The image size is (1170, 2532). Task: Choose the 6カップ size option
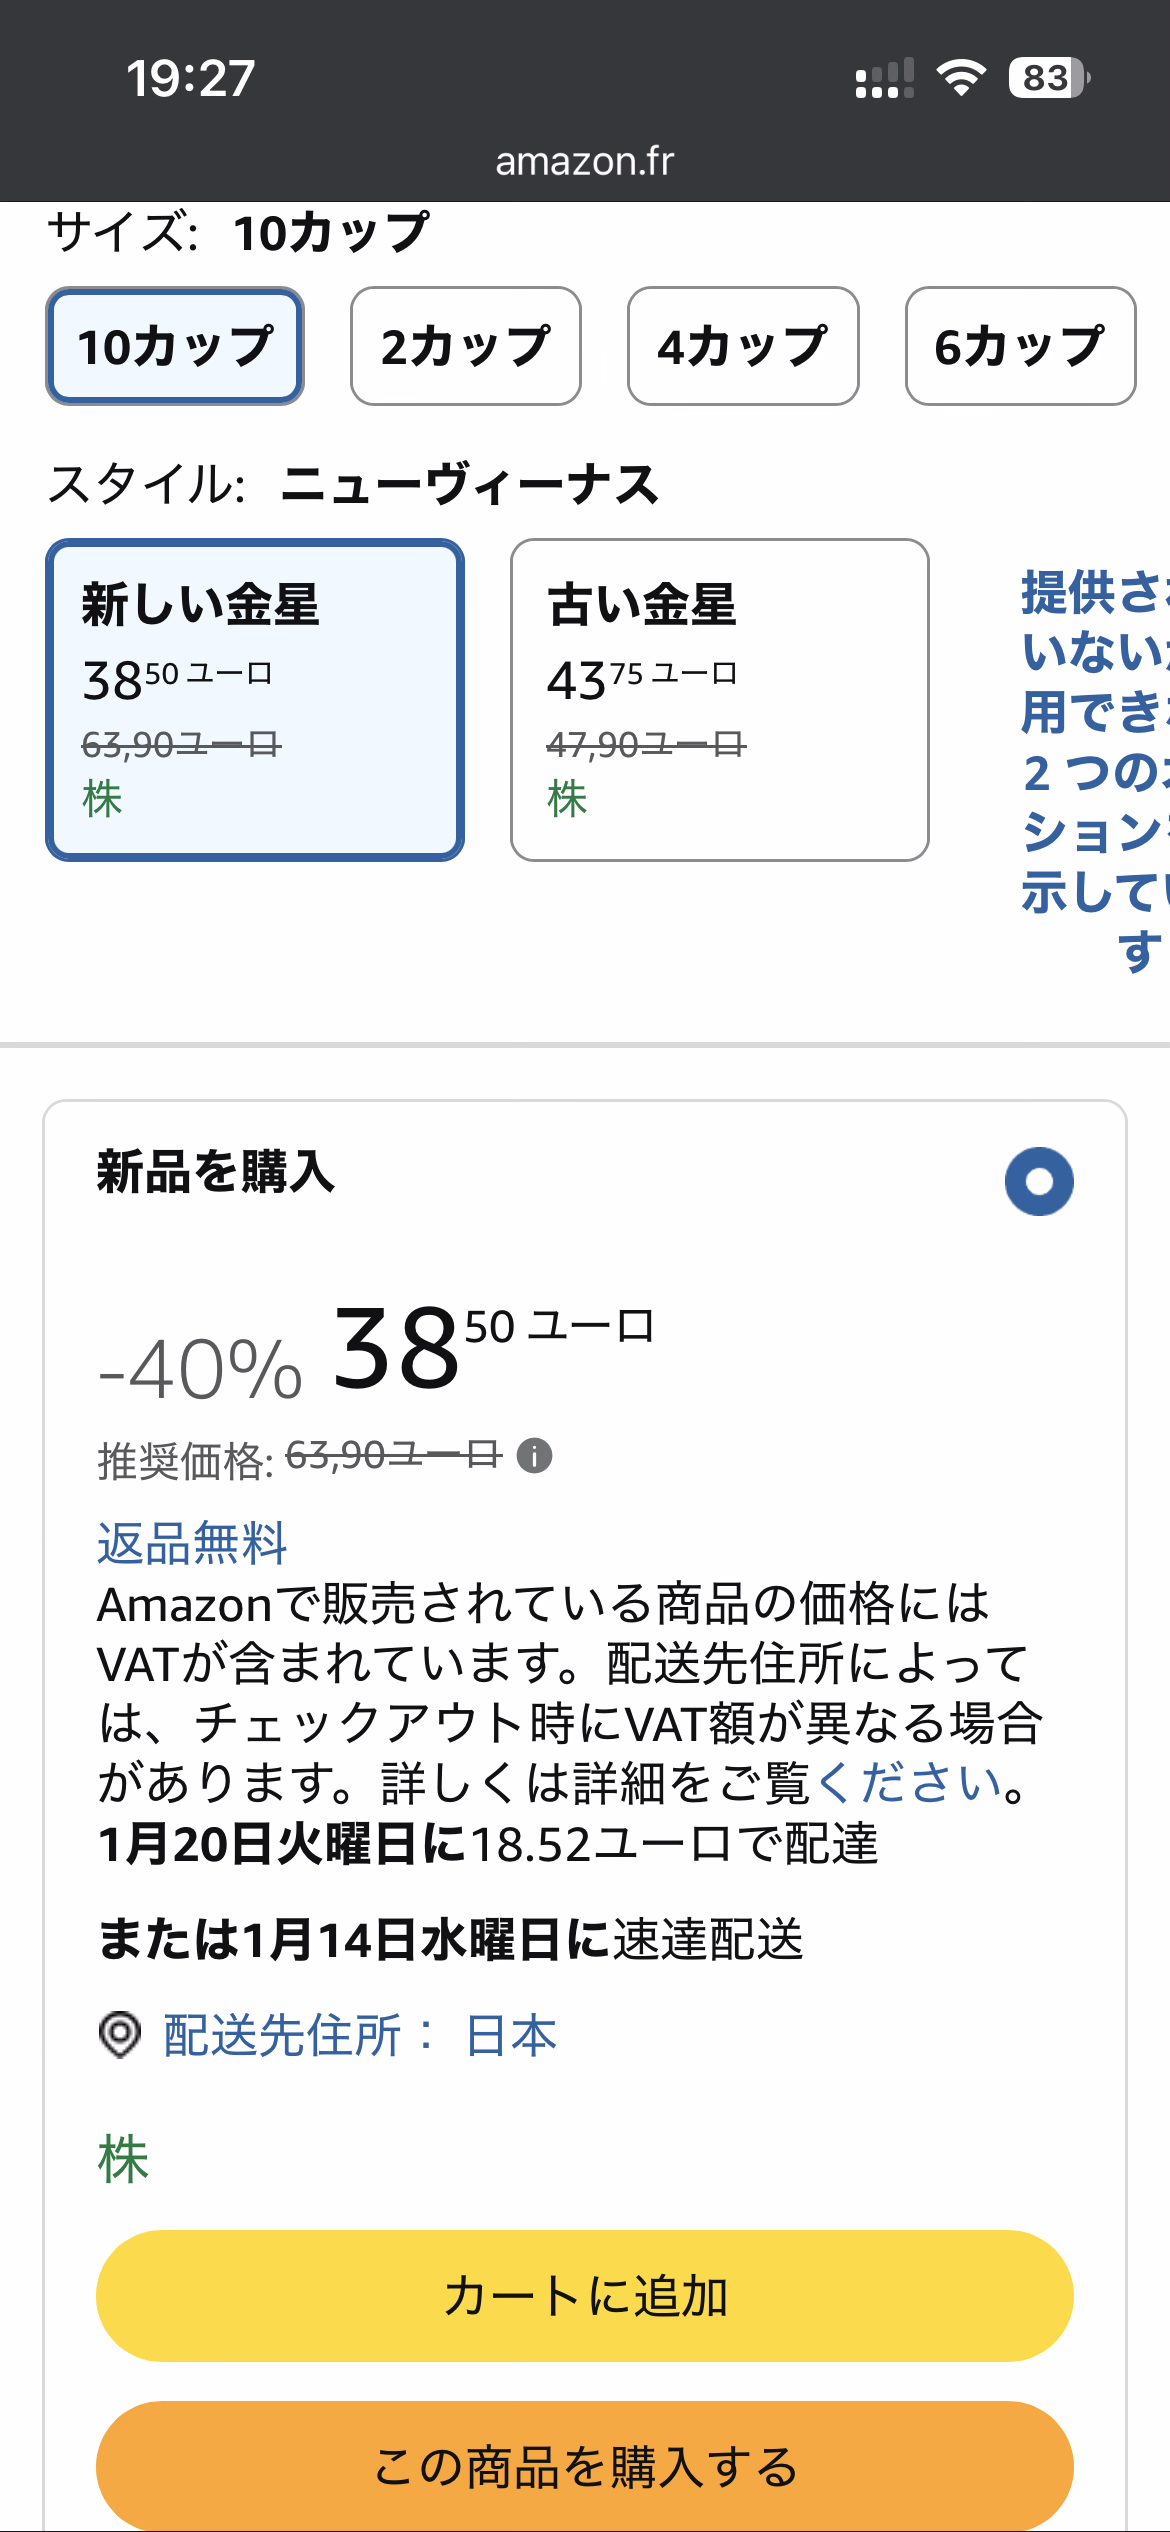click(x=1020, y=346)
